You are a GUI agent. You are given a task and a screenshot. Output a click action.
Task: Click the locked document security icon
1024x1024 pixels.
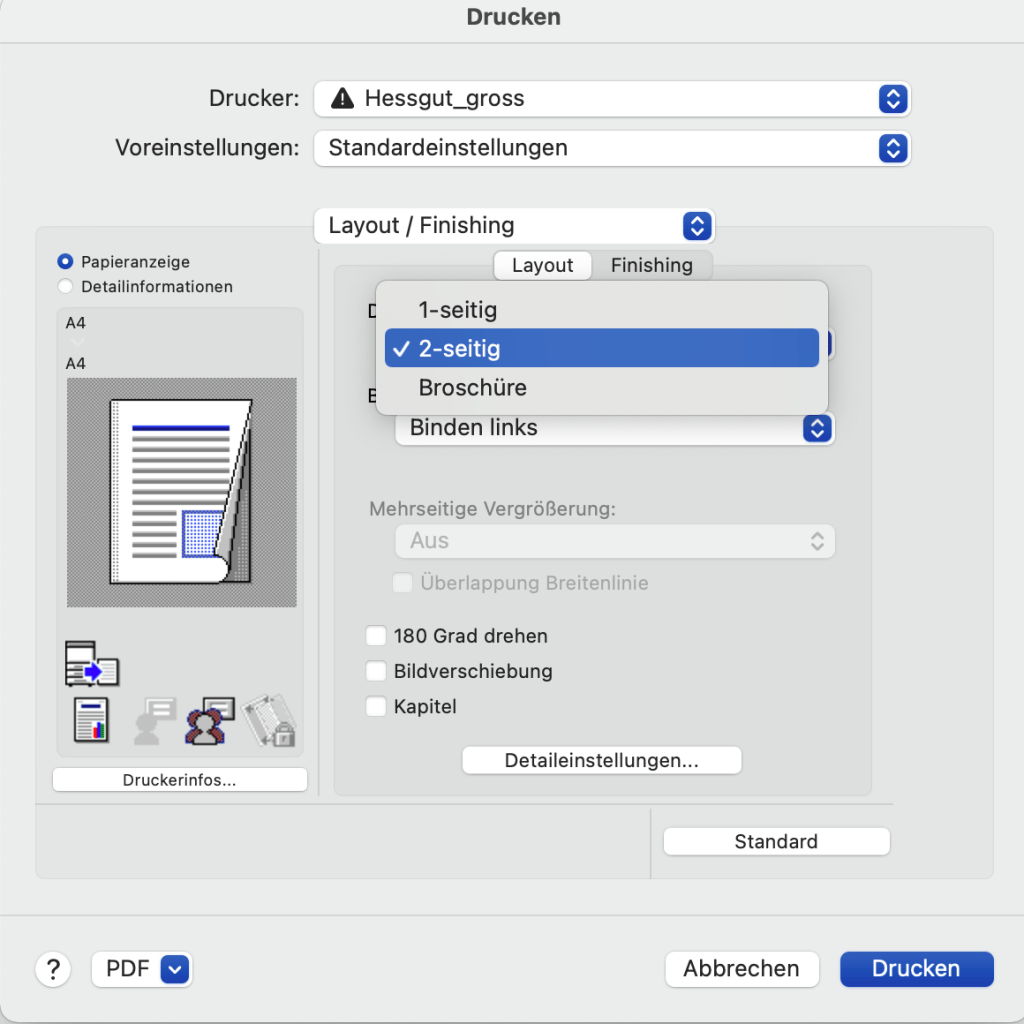pyautogui.click(x=268, y=720)
